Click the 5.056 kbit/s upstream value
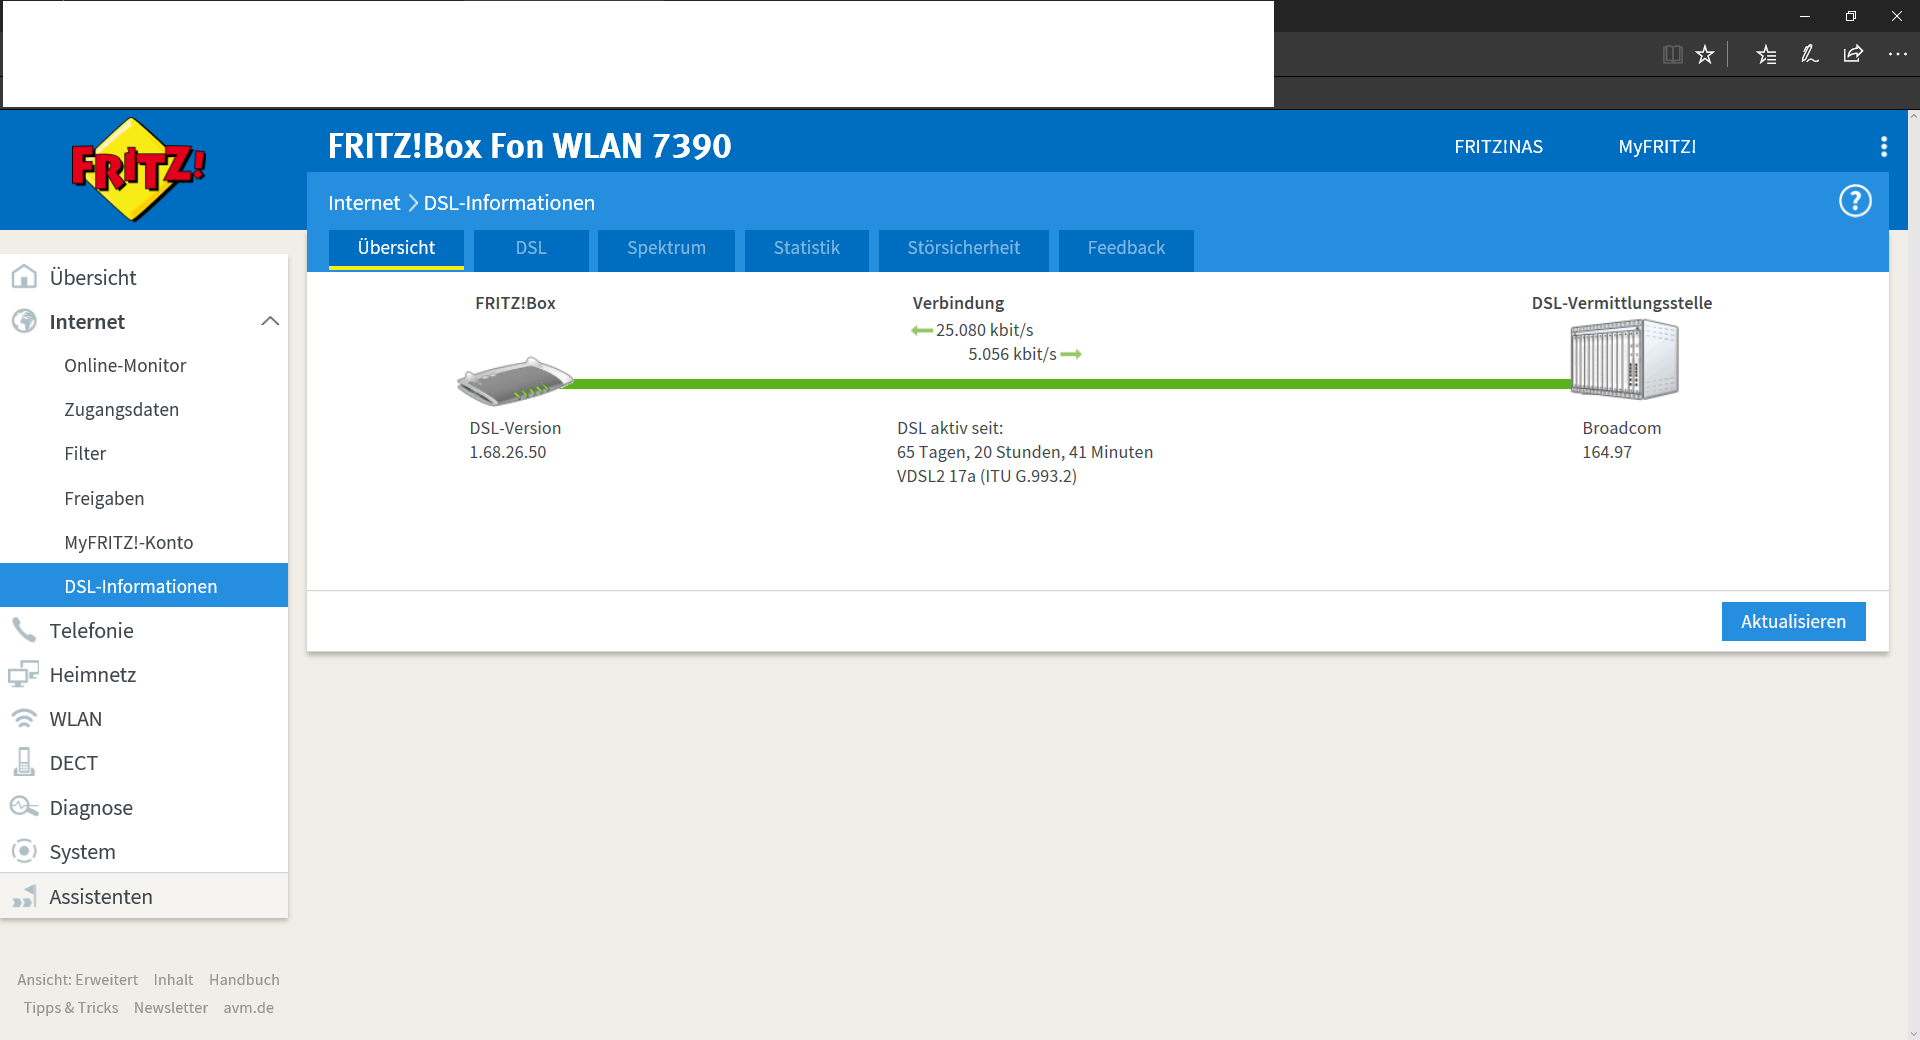 1012,354
